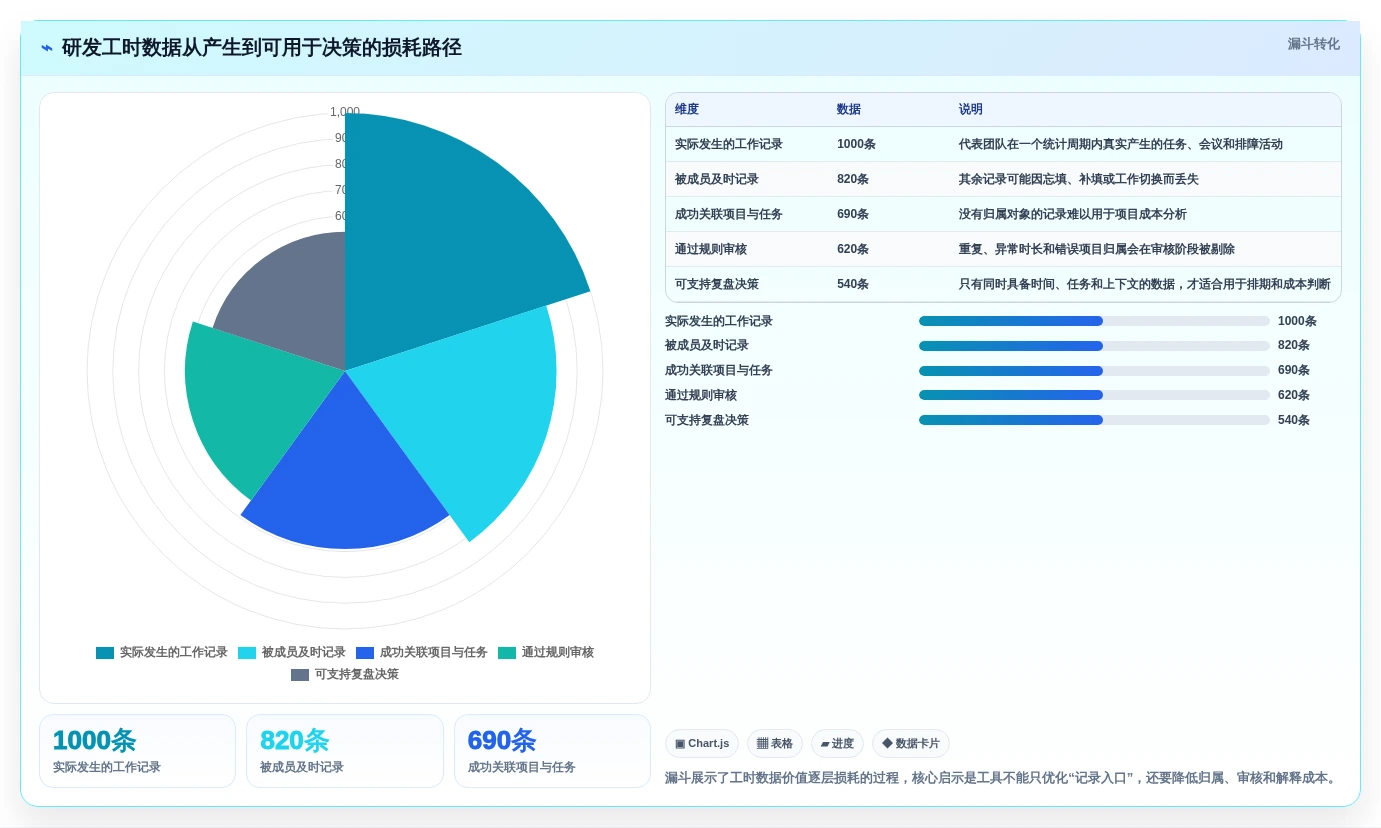
Task: Open the 690条 成功关联项目与任务 data card
Action: (552, 751)
